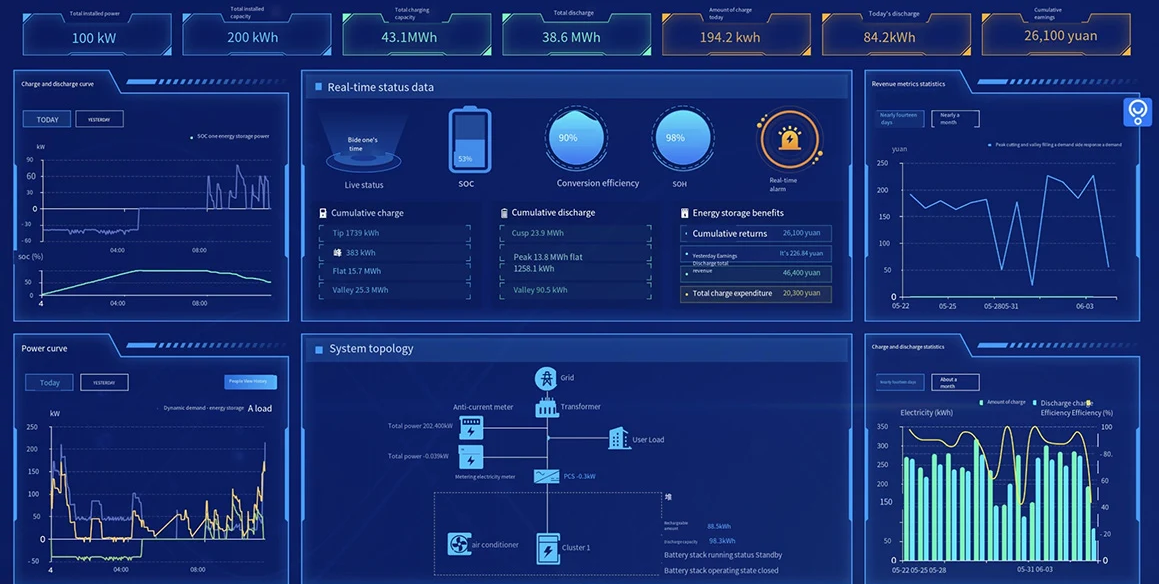Click the Tip 1739 kWh row
The image size is (1159, 586).
tap(395, 233)
